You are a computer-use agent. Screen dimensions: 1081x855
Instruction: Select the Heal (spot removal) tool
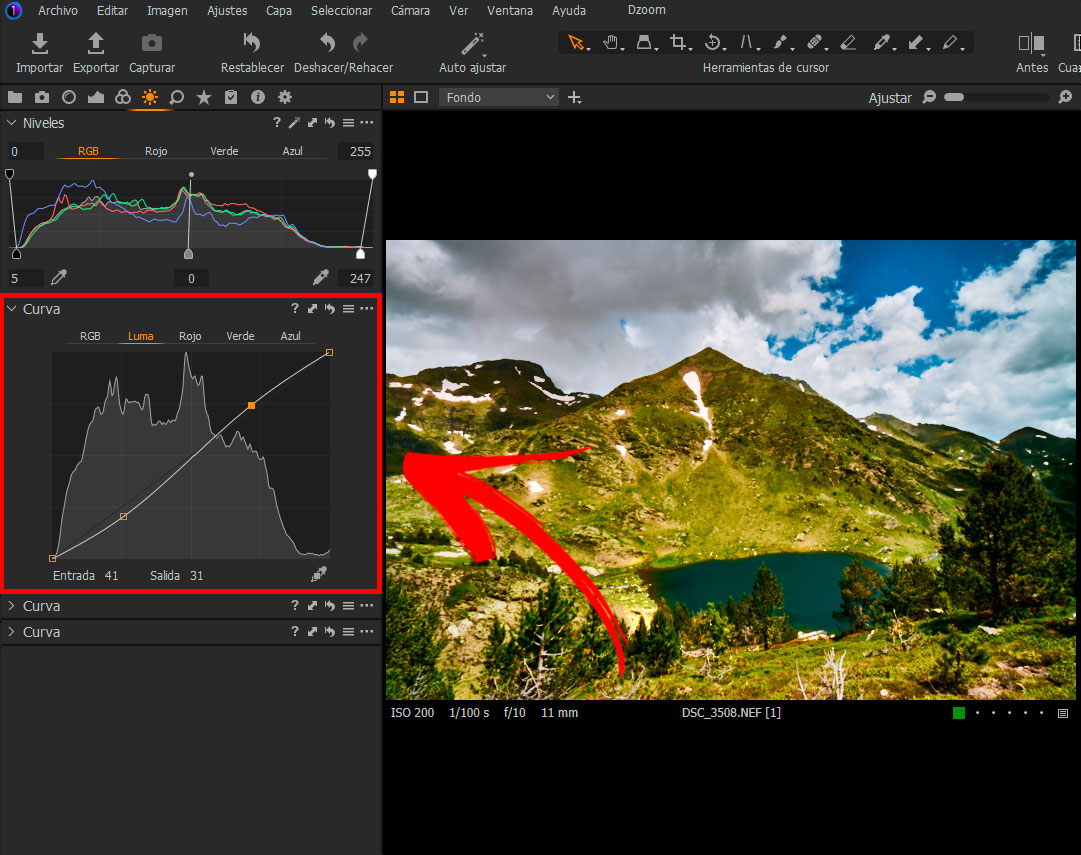[816, 42]
